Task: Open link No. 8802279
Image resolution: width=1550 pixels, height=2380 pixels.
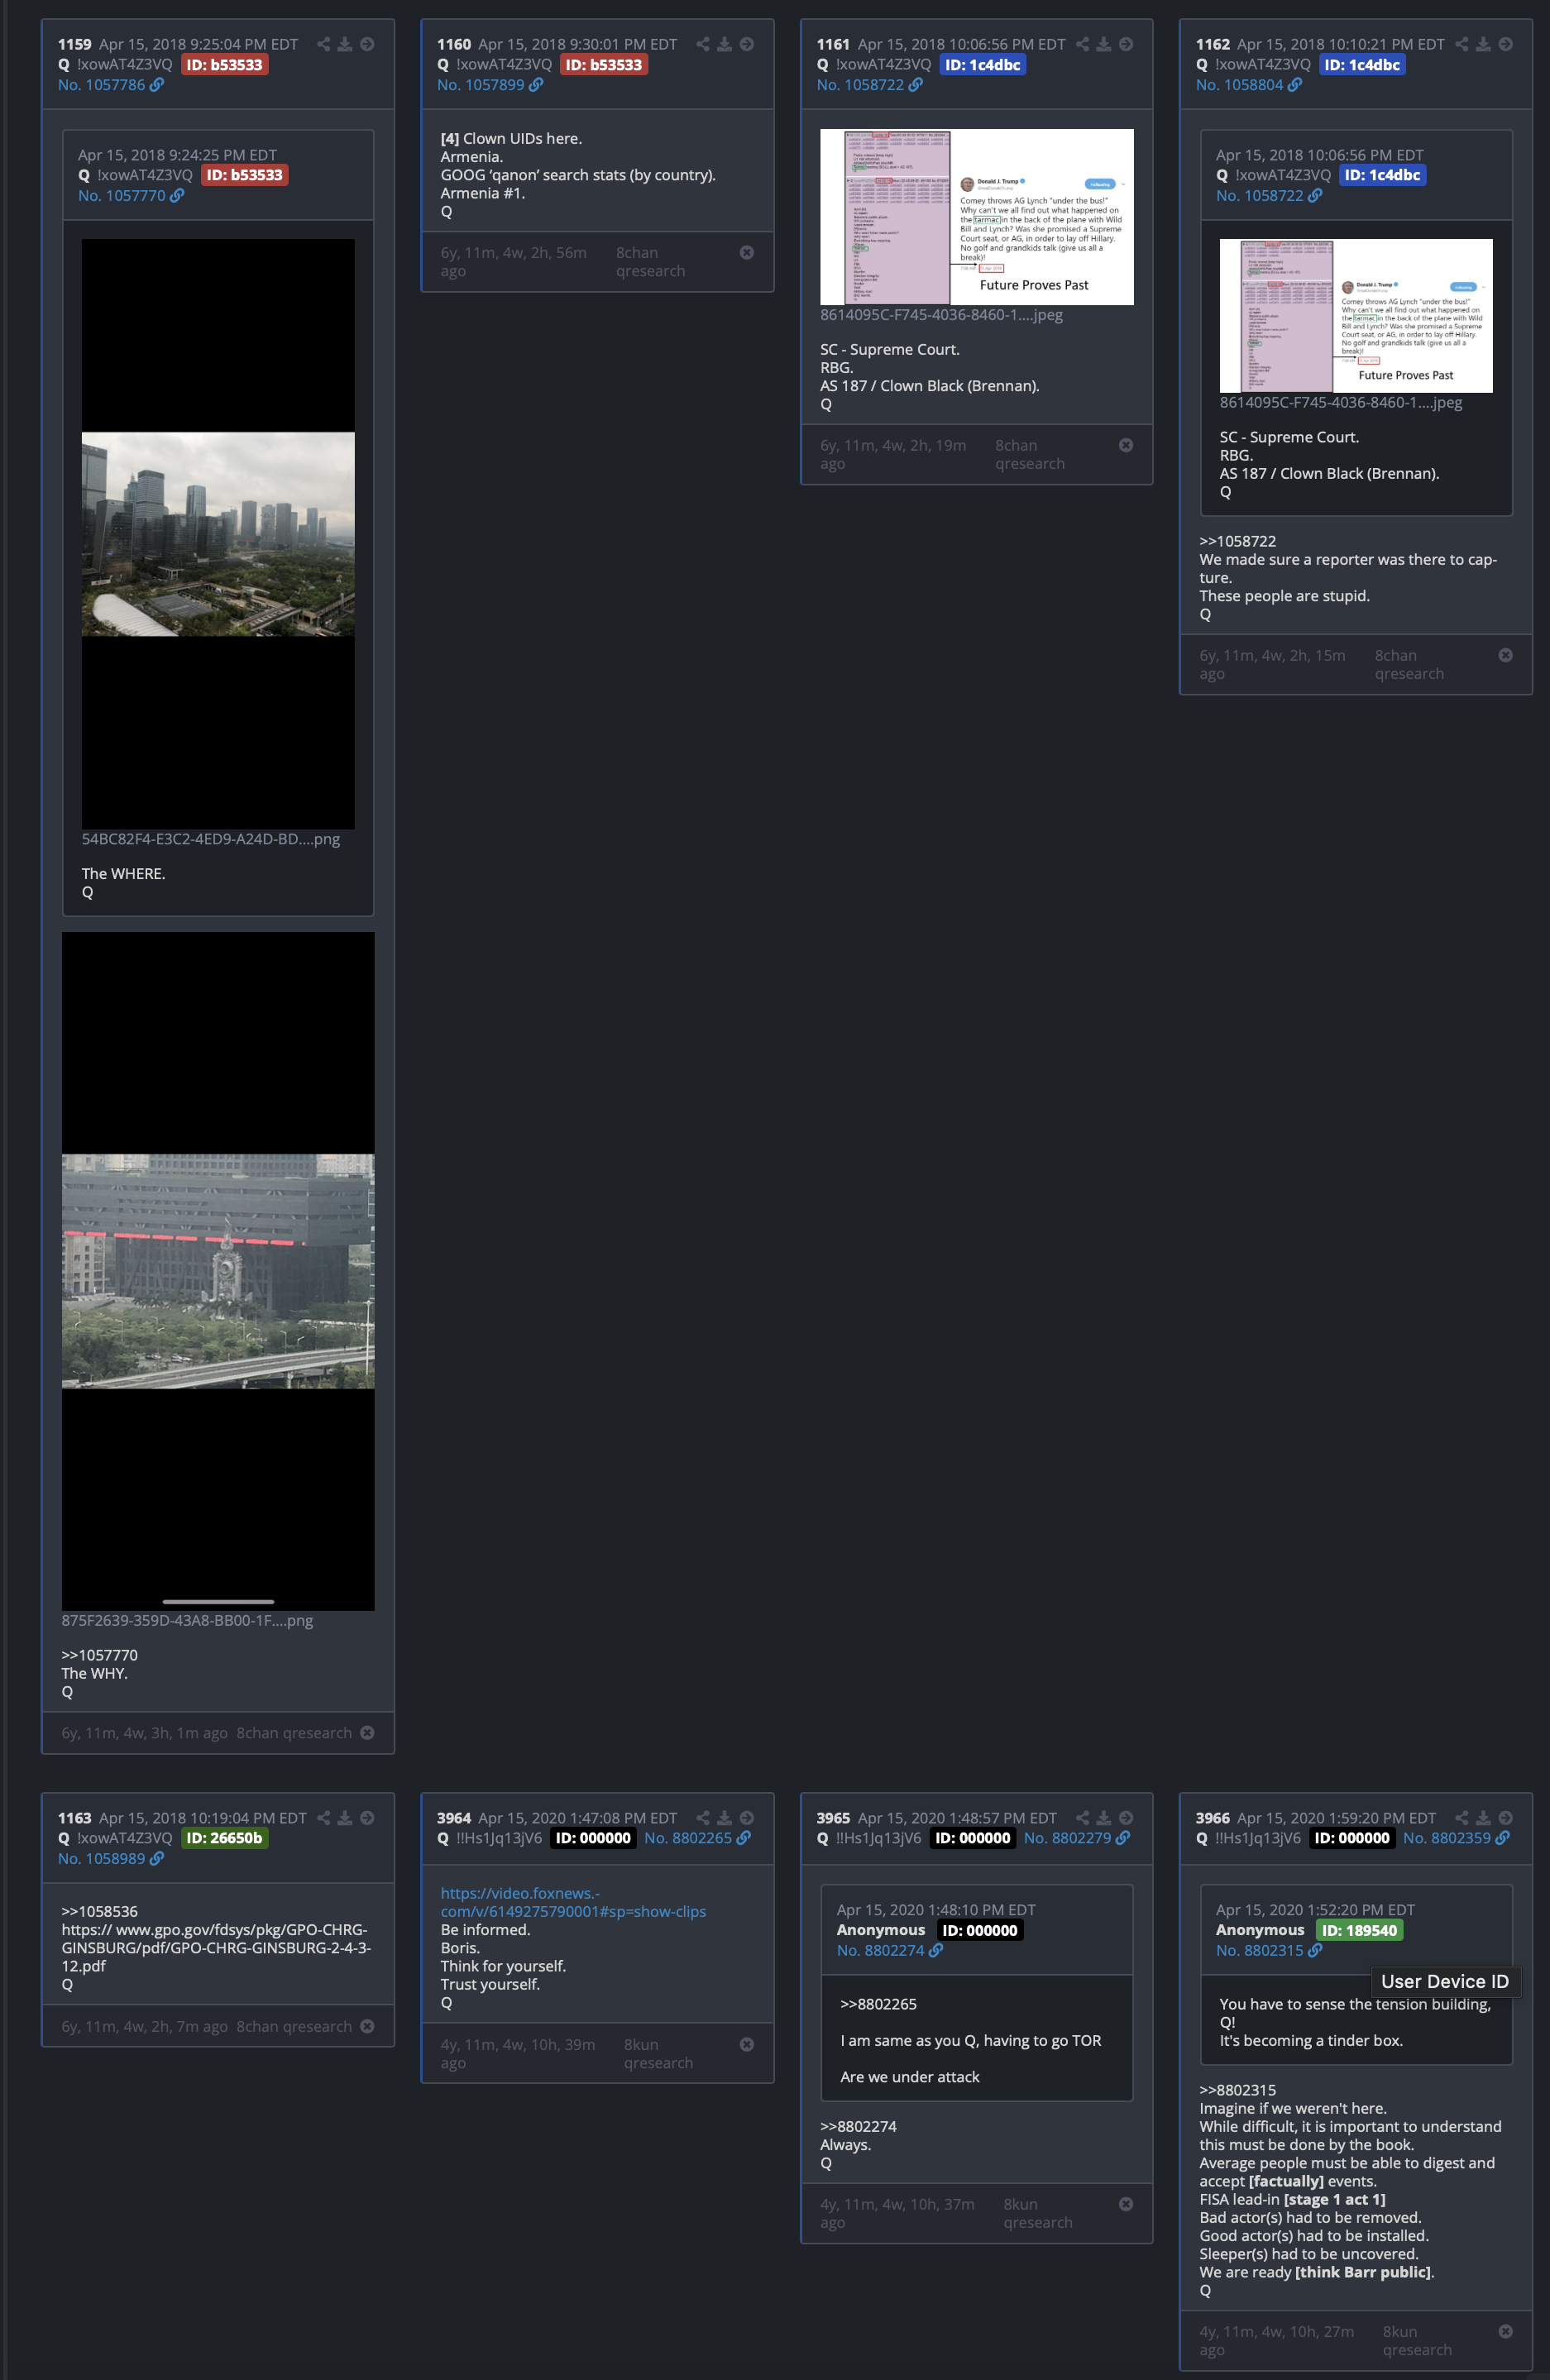Action: point(1077,1838)
